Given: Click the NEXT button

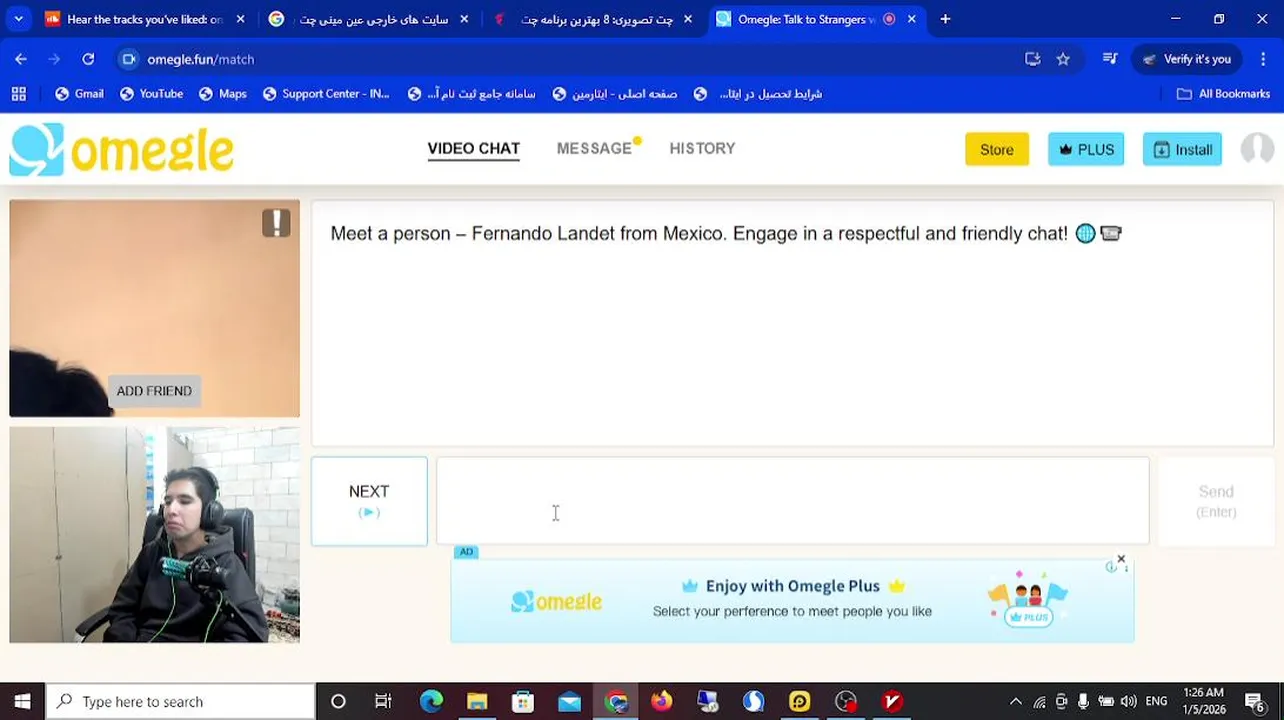Looking at the screenshot, I should pos(369,501).
